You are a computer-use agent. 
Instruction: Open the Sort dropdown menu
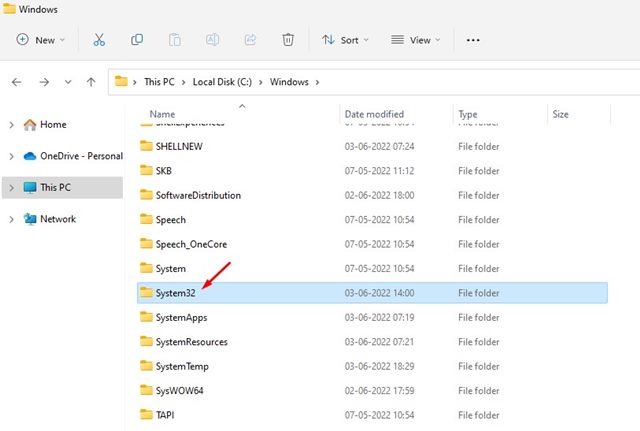[345, 40]
